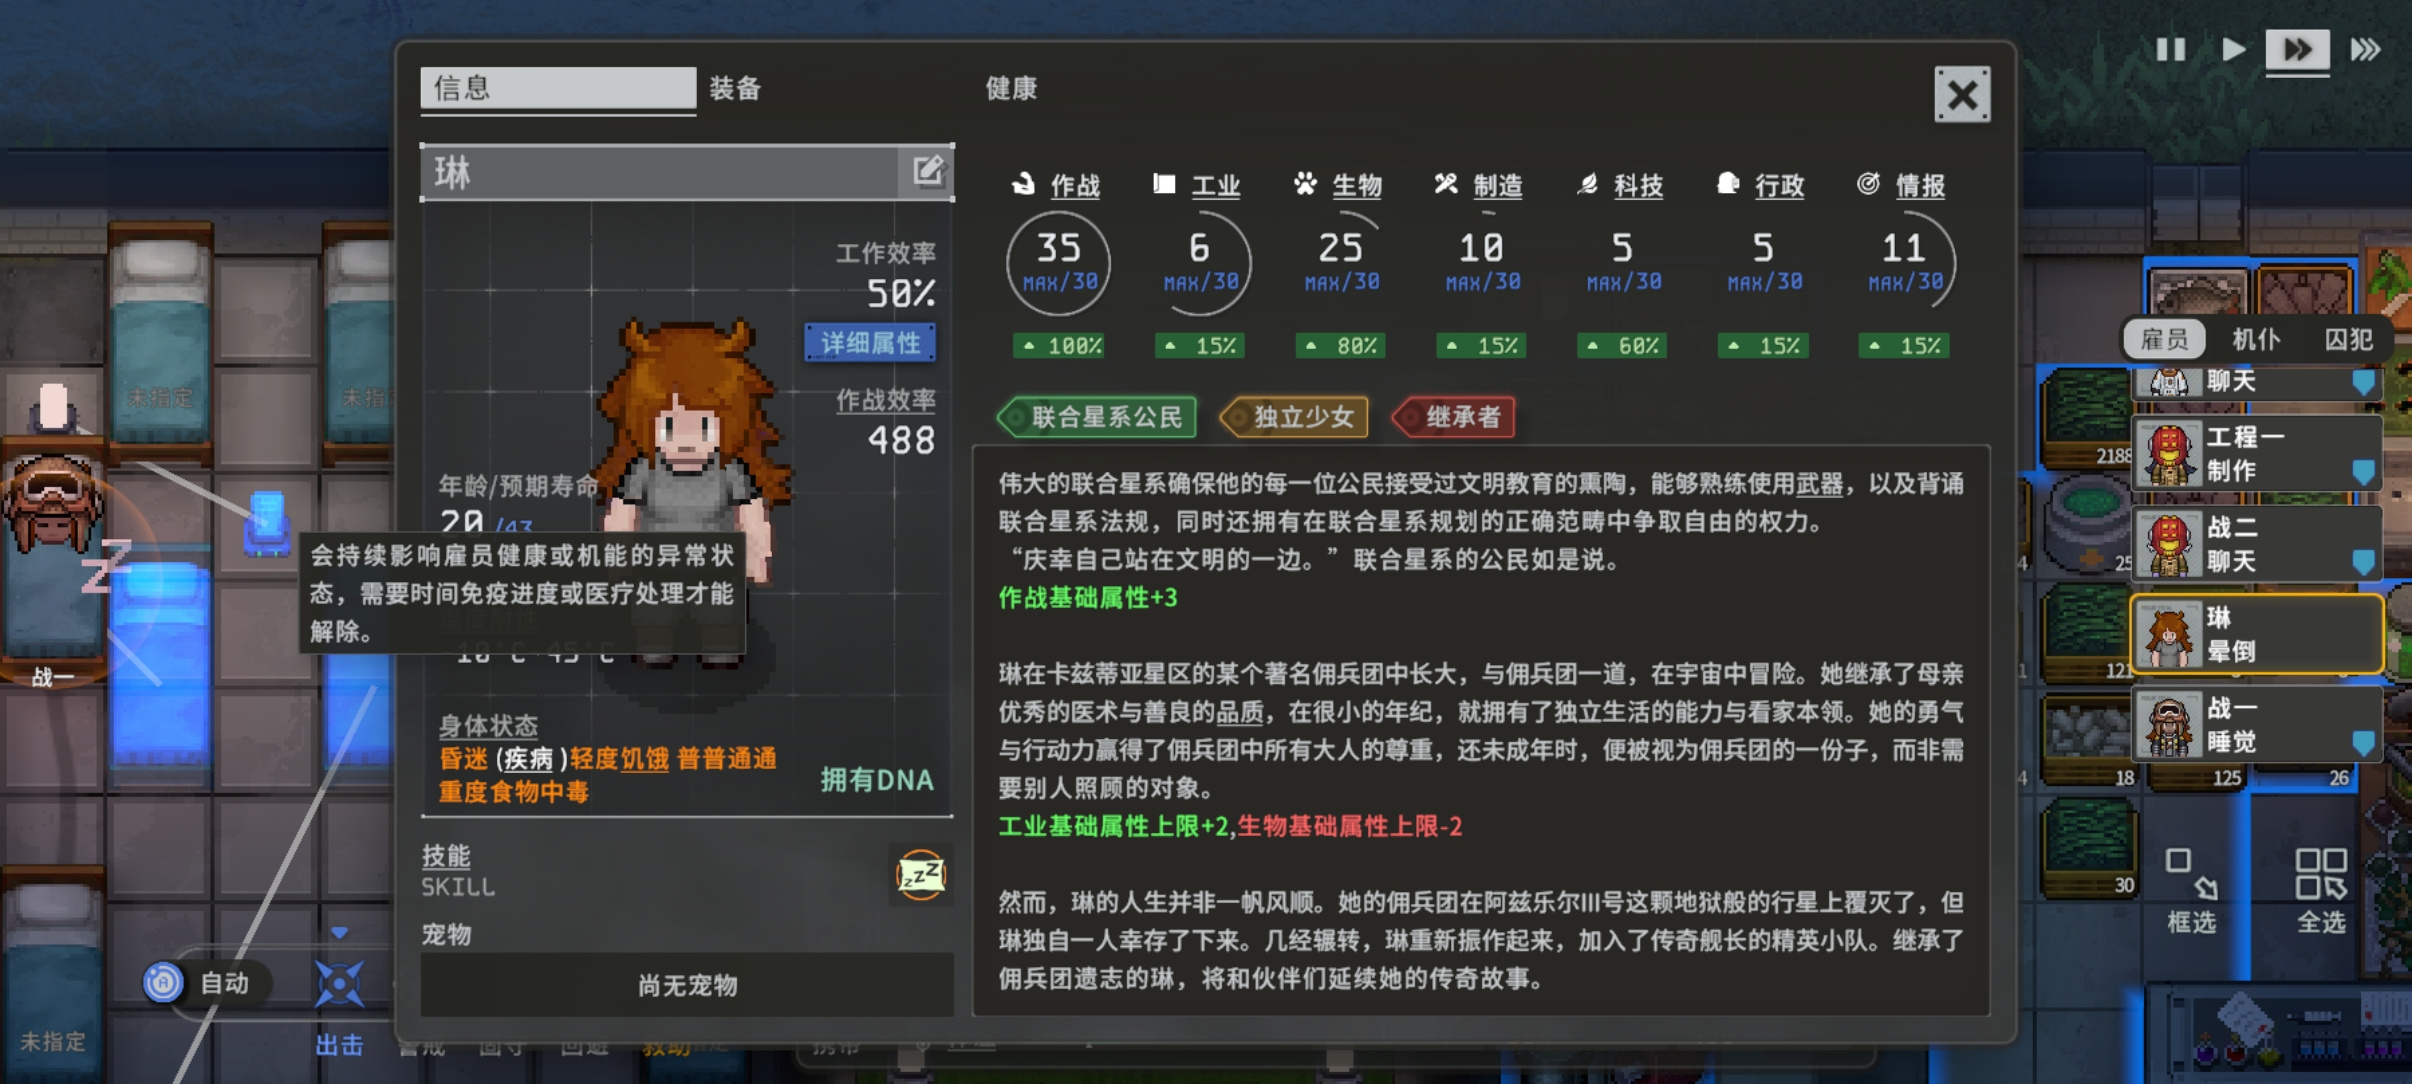
Task: Open the 详细属性 detailed attributes button
Action: [870, 343]
